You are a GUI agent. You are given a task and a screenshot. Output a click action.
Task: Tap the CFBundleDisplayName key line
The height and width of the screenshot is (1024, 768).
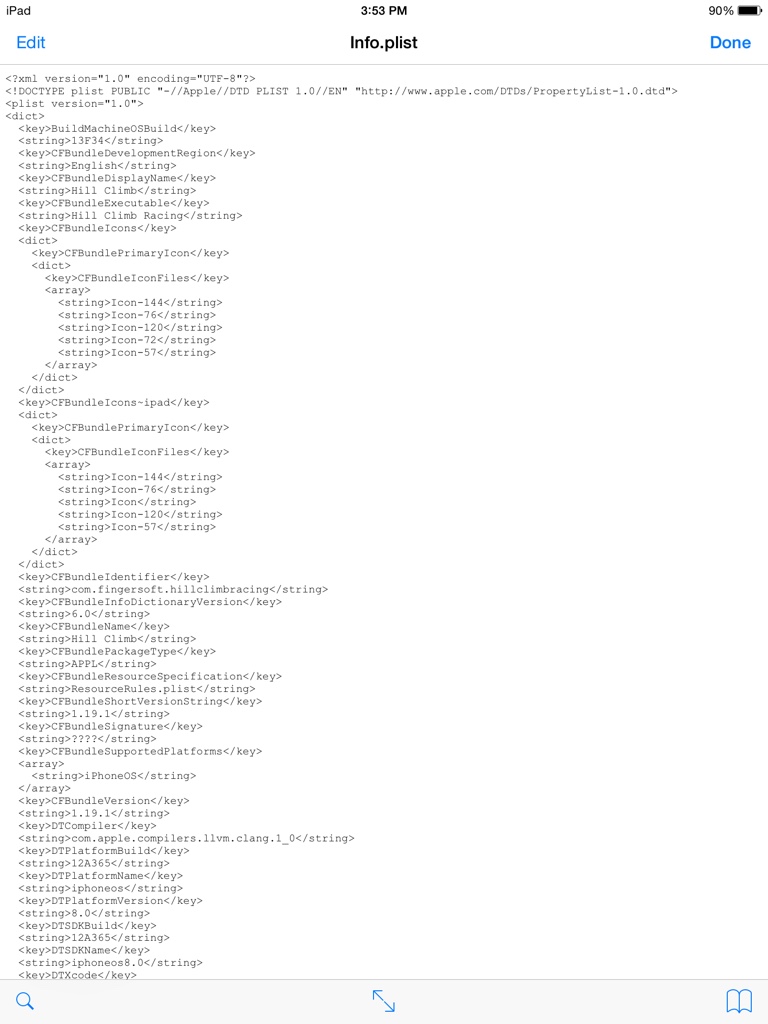coord(117,178)
